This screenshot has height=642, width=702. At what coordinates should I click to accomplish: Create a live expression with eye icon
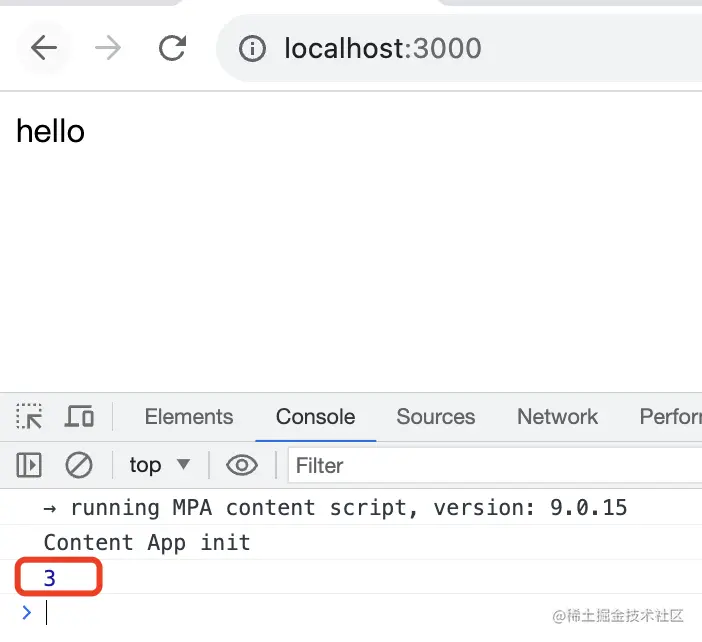242,465
